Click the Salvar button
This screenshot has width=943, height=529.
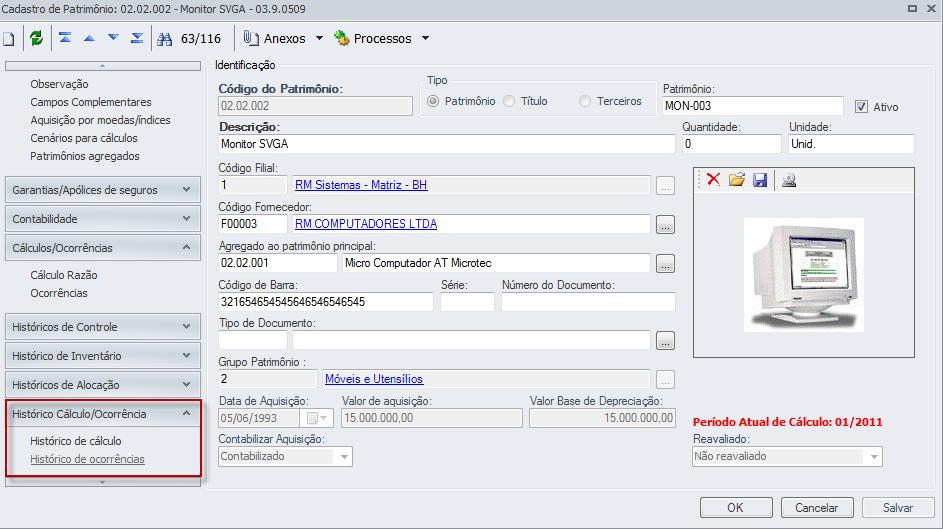tap(898, 508)
